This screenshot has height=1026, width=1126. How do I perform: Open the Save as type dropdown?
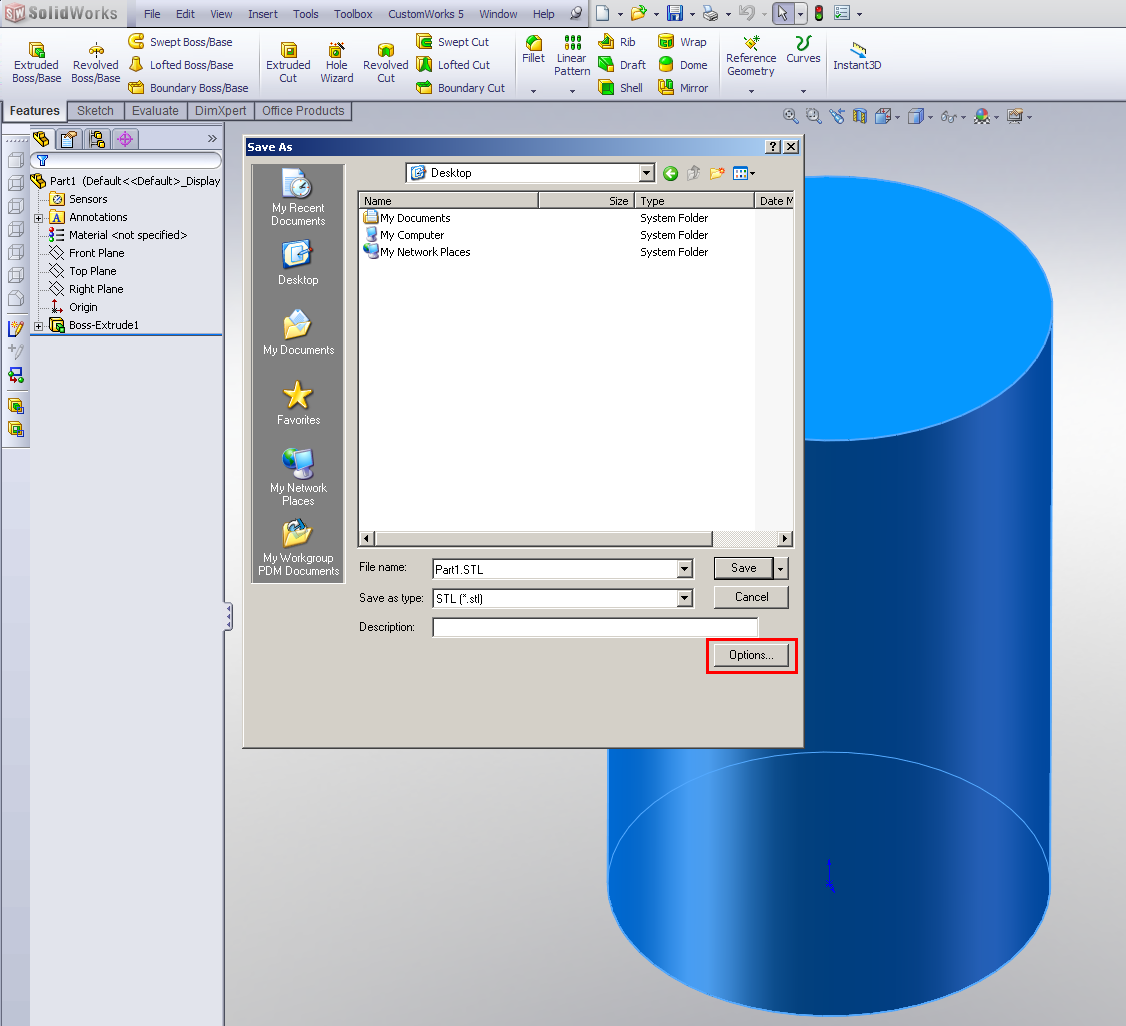click(684, 598)
